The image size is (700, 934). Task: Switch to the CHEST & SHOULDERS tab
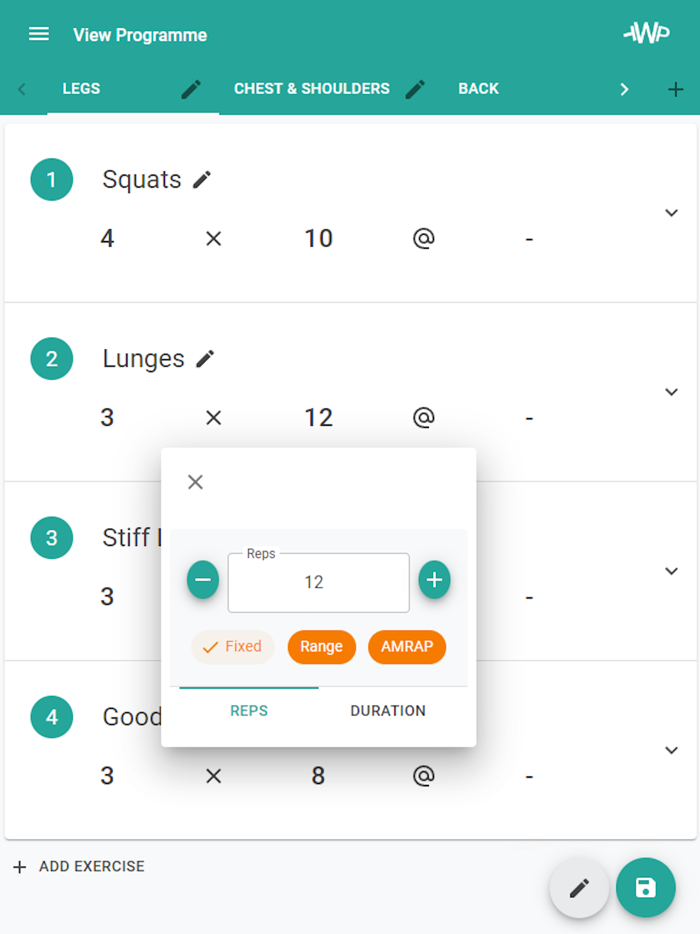[310, 88]
